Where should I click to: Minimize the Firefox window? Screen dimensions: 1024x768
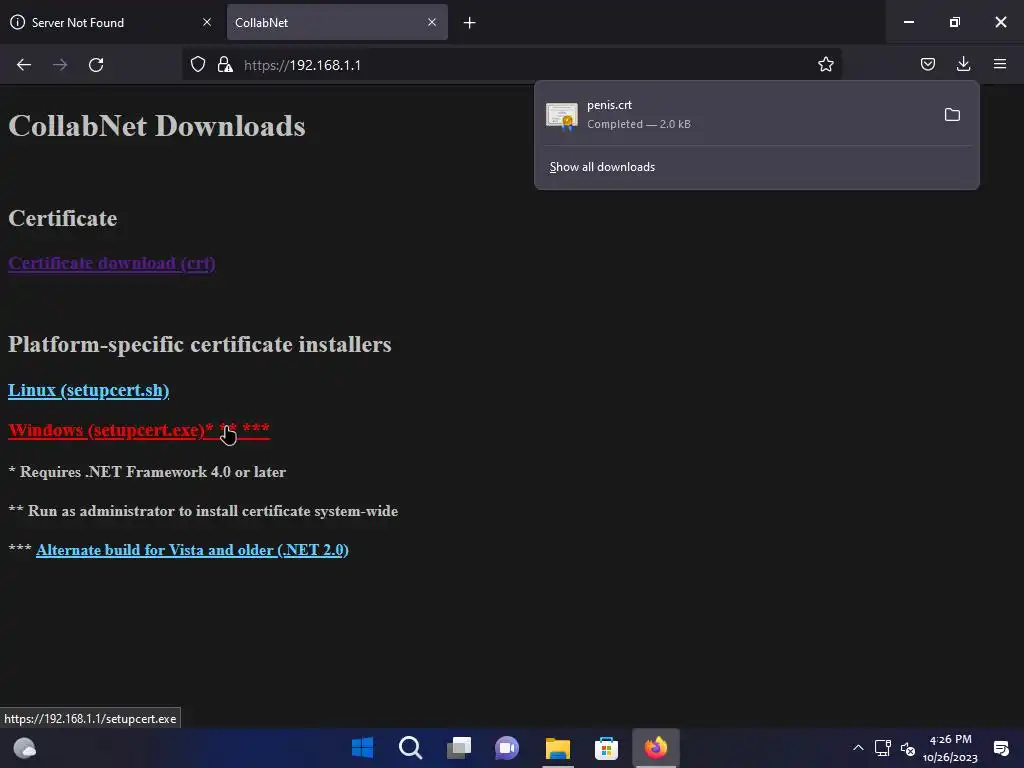pos(908,22)
